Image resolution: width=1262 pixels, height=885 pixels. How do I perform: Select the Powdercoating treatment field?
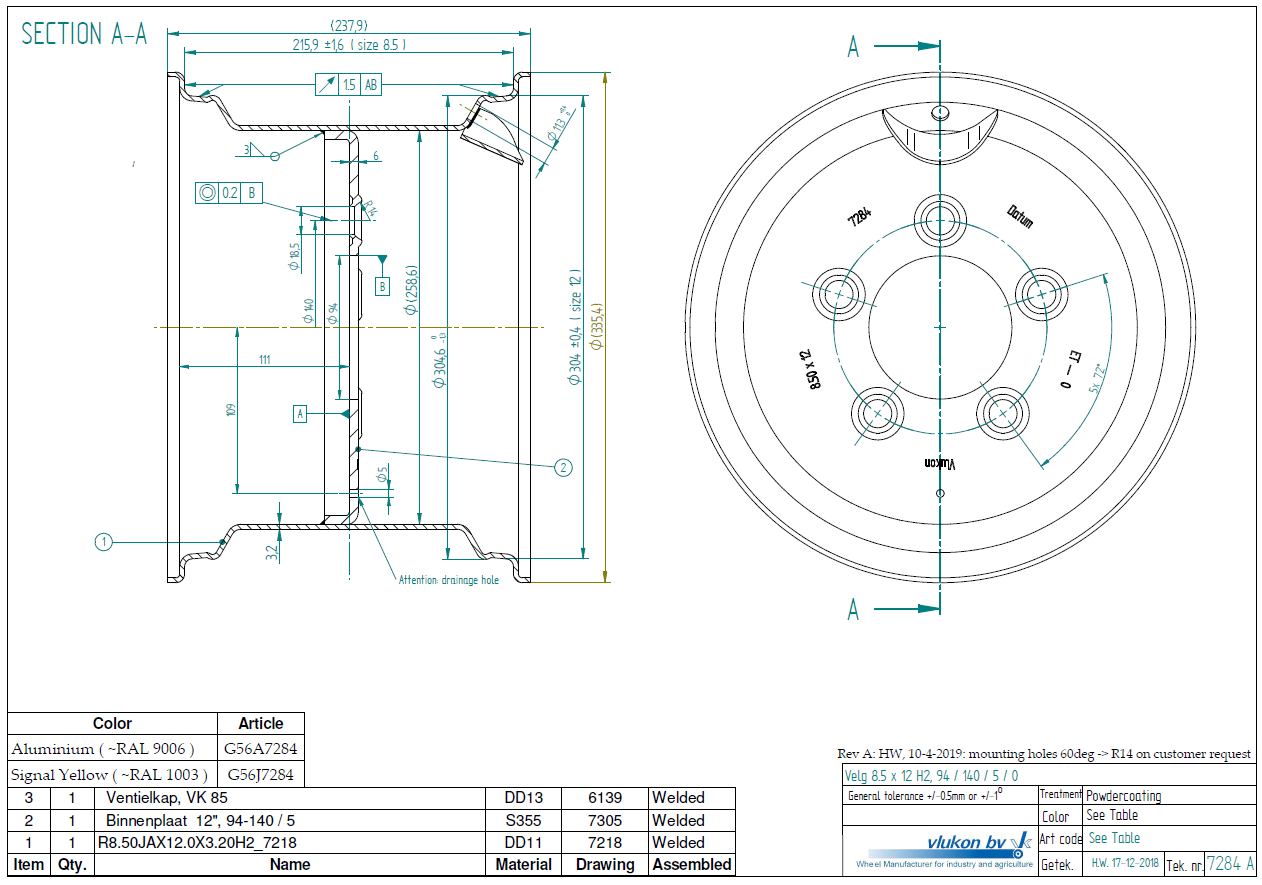coord(1124,796)
